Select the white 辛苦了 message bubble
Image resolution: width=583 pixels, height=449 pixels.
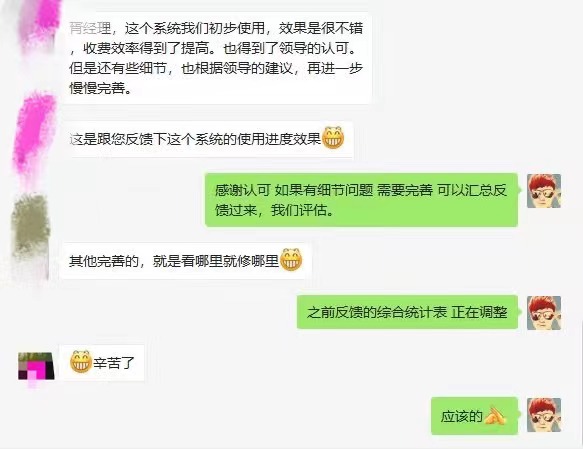point(103,362)
